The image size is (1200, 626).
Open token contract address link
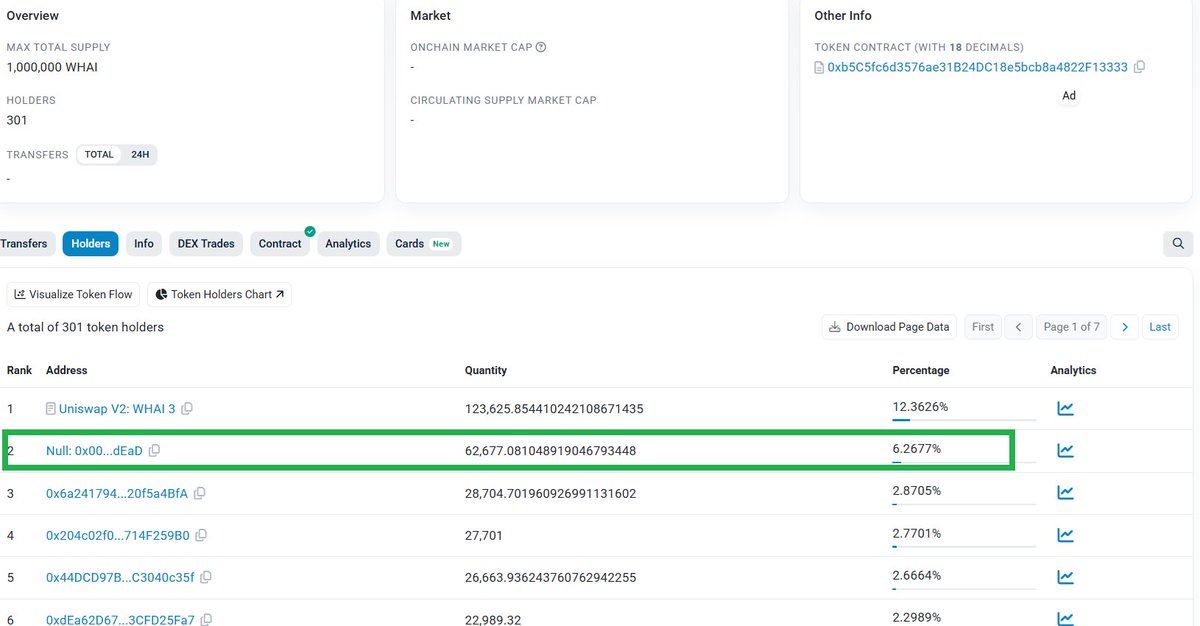pyautogui.click(x=977, y=67)
